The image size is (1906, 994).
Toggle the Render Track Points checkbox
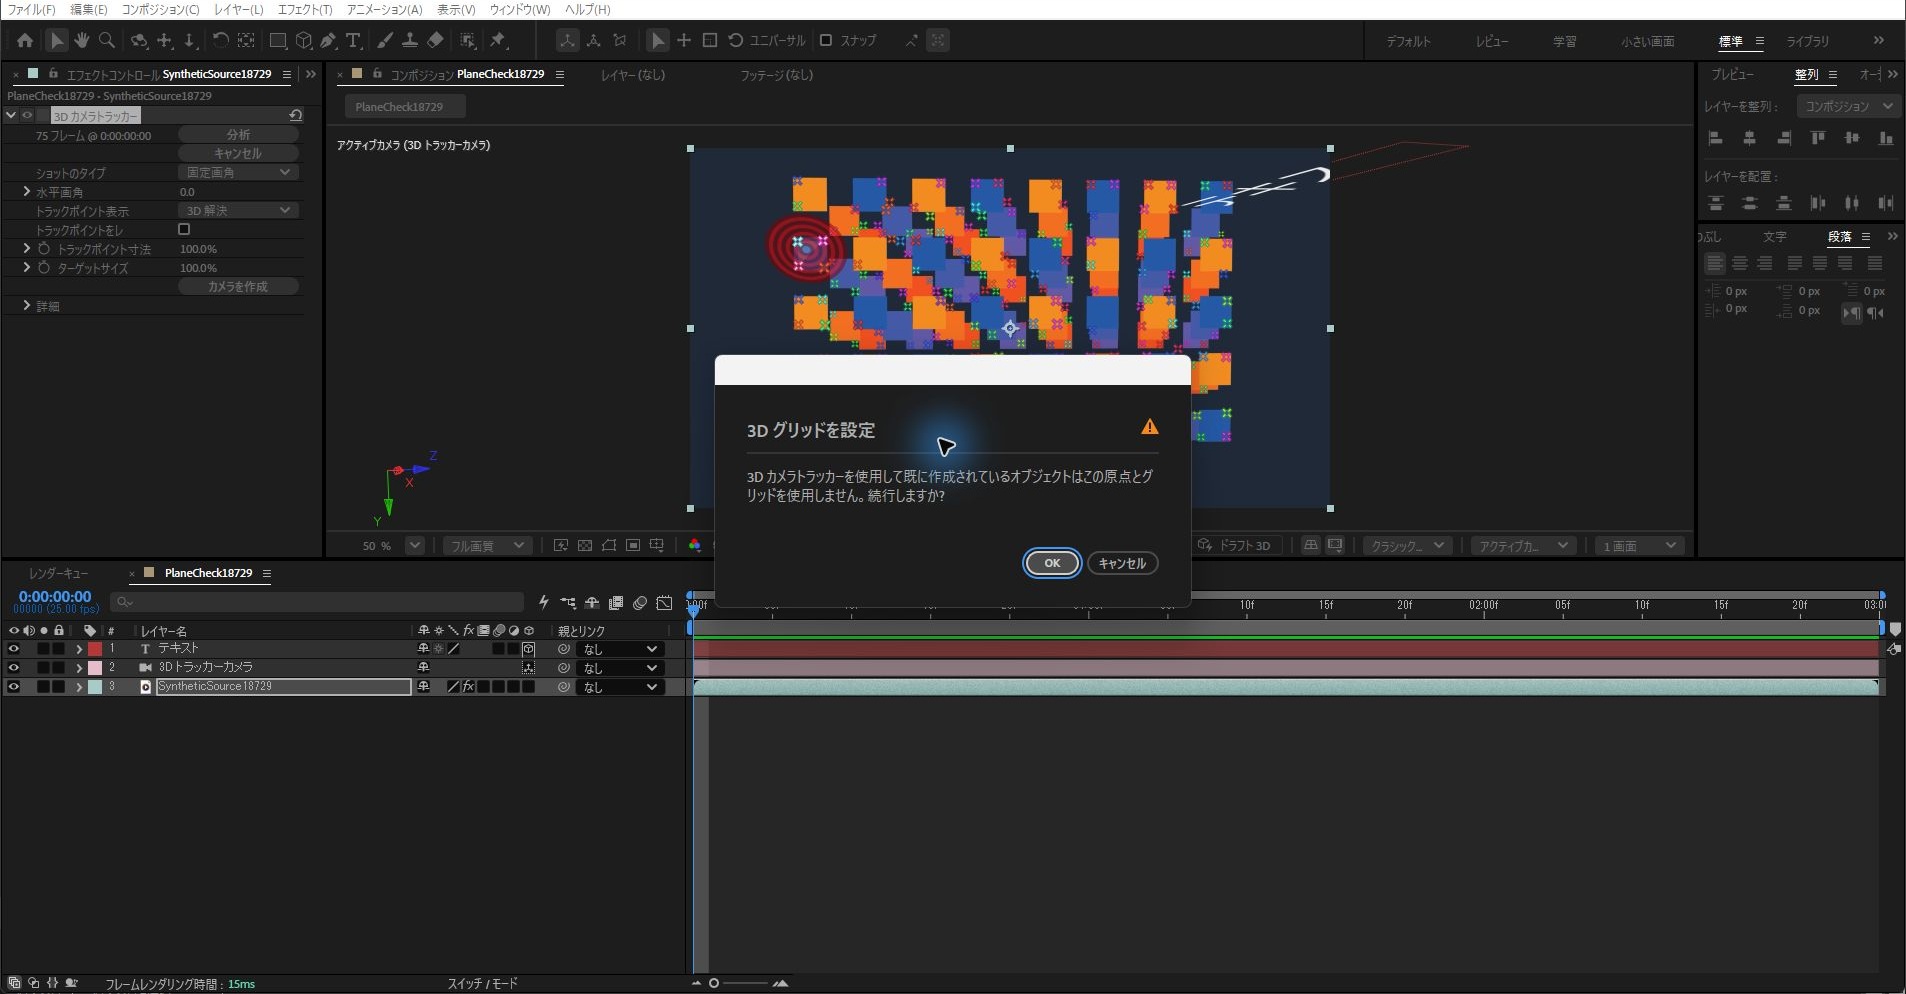click(x=184, y=229)
